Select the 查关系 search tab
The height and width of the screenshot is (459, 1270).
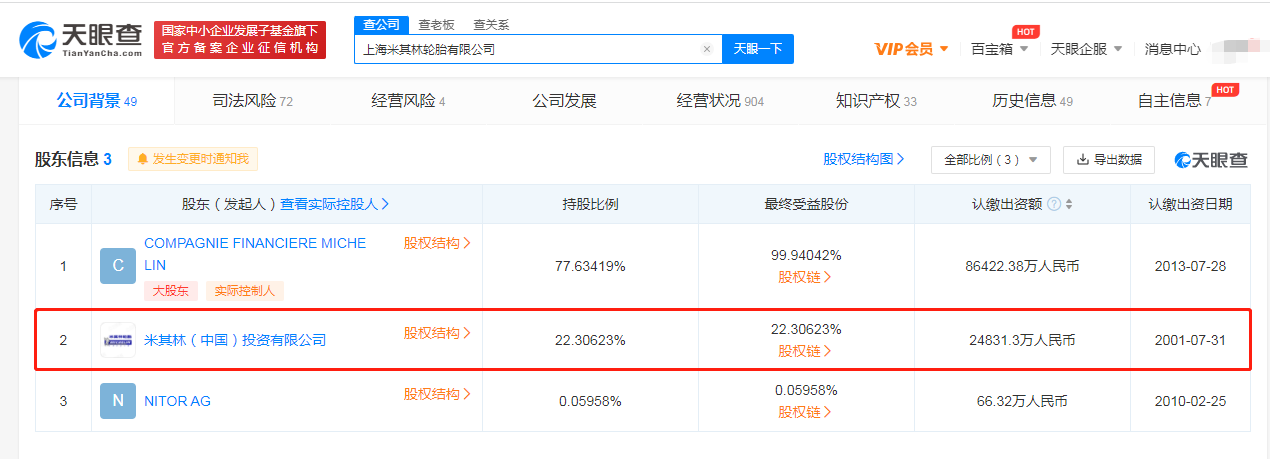(x=491, y=25)
